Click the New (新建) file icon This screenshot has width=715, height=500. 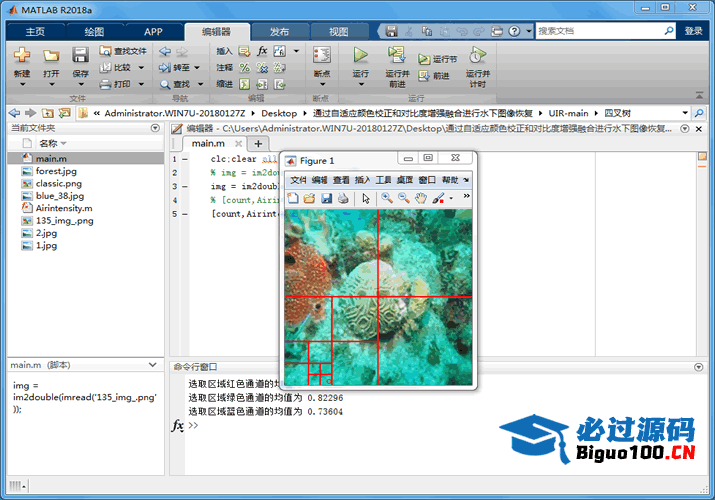pyautogui.click(x=22, y=55)
